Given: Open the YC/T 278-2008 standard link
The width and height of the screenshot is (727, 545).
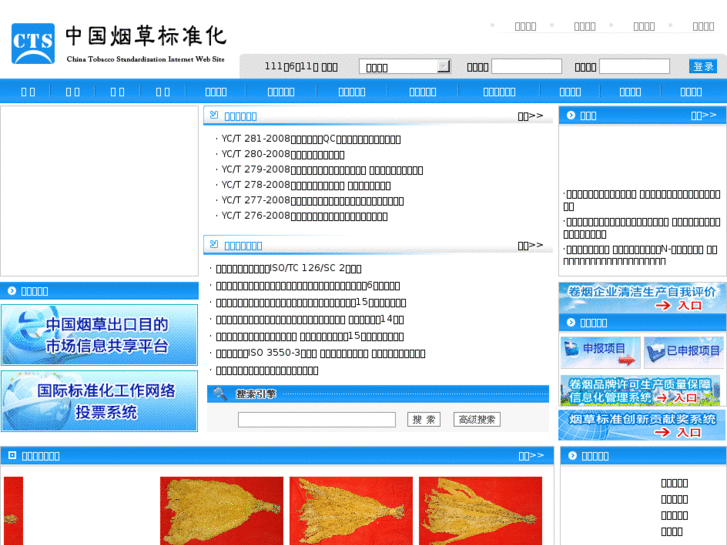Looking at the screenshot, I should point(306,185).
